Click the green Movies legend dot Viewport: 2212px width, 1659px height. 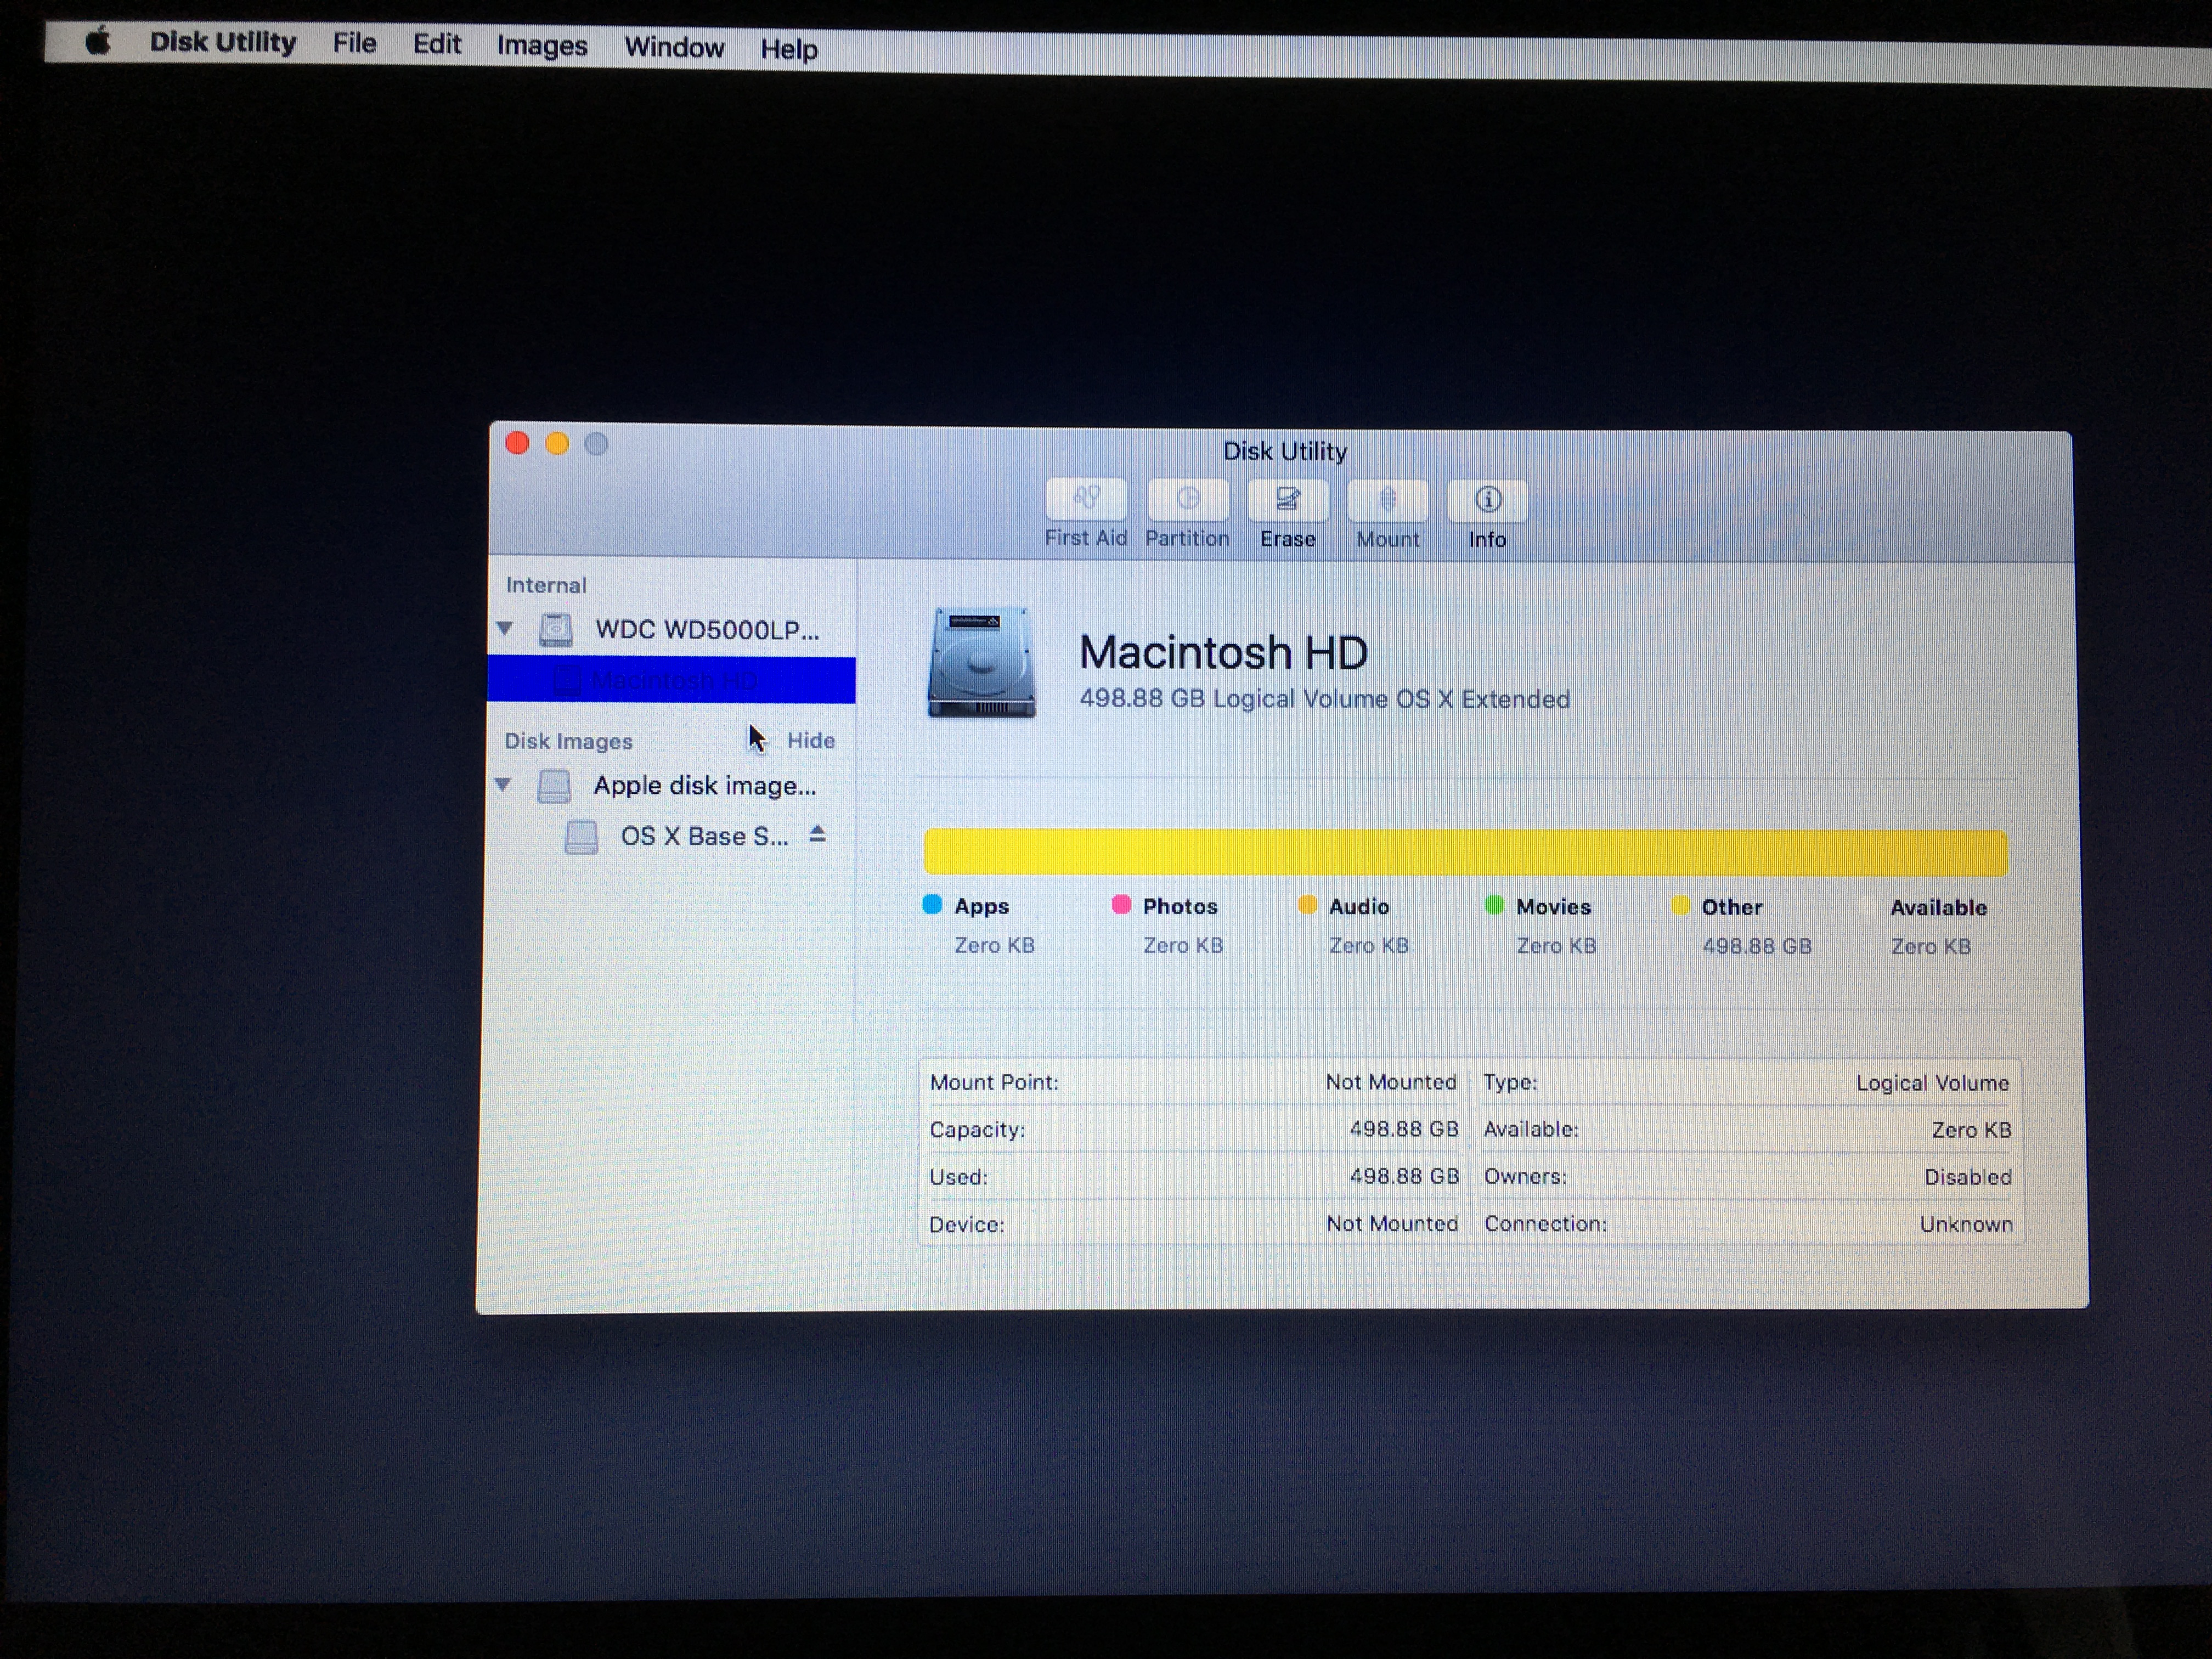click(1494, 905)
